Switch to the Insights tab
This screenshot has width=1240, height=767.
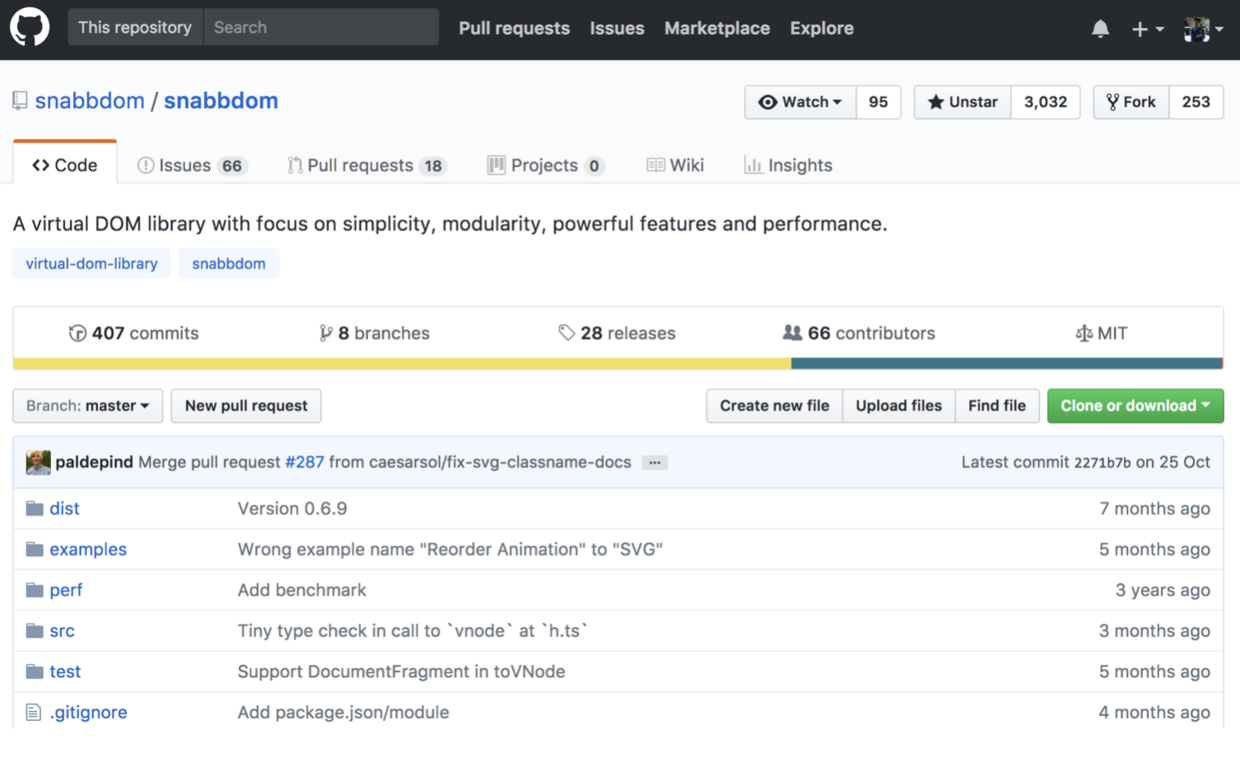coord(788,165)
